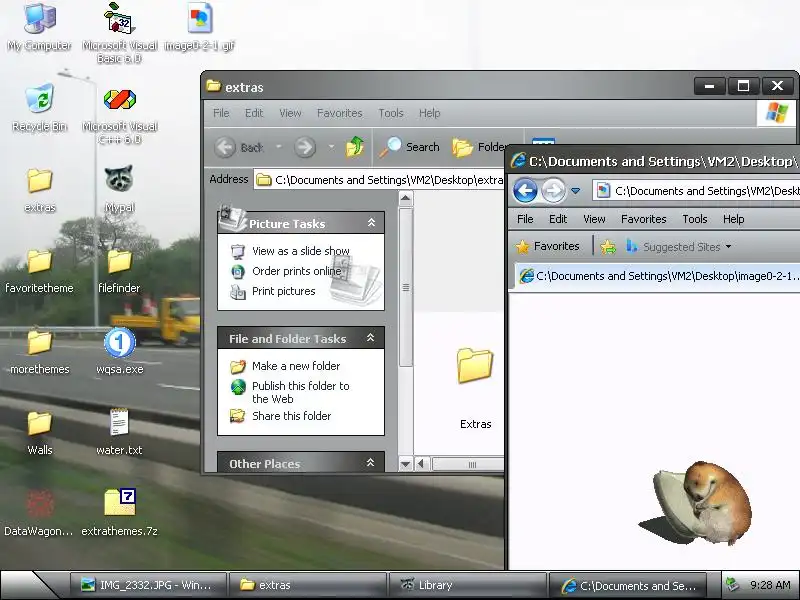Screen dimensions: 800x600
Task: Select image0-2-1.gif desktop file
Action: click(x=199, y=27)
